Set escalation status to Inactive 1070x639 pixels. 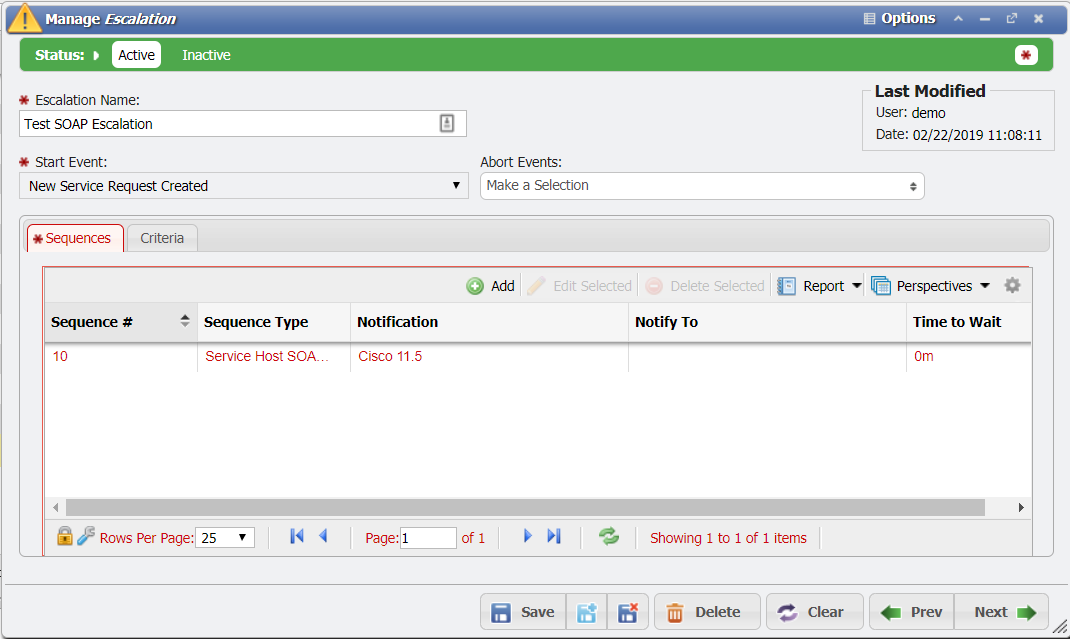(205, 55)
